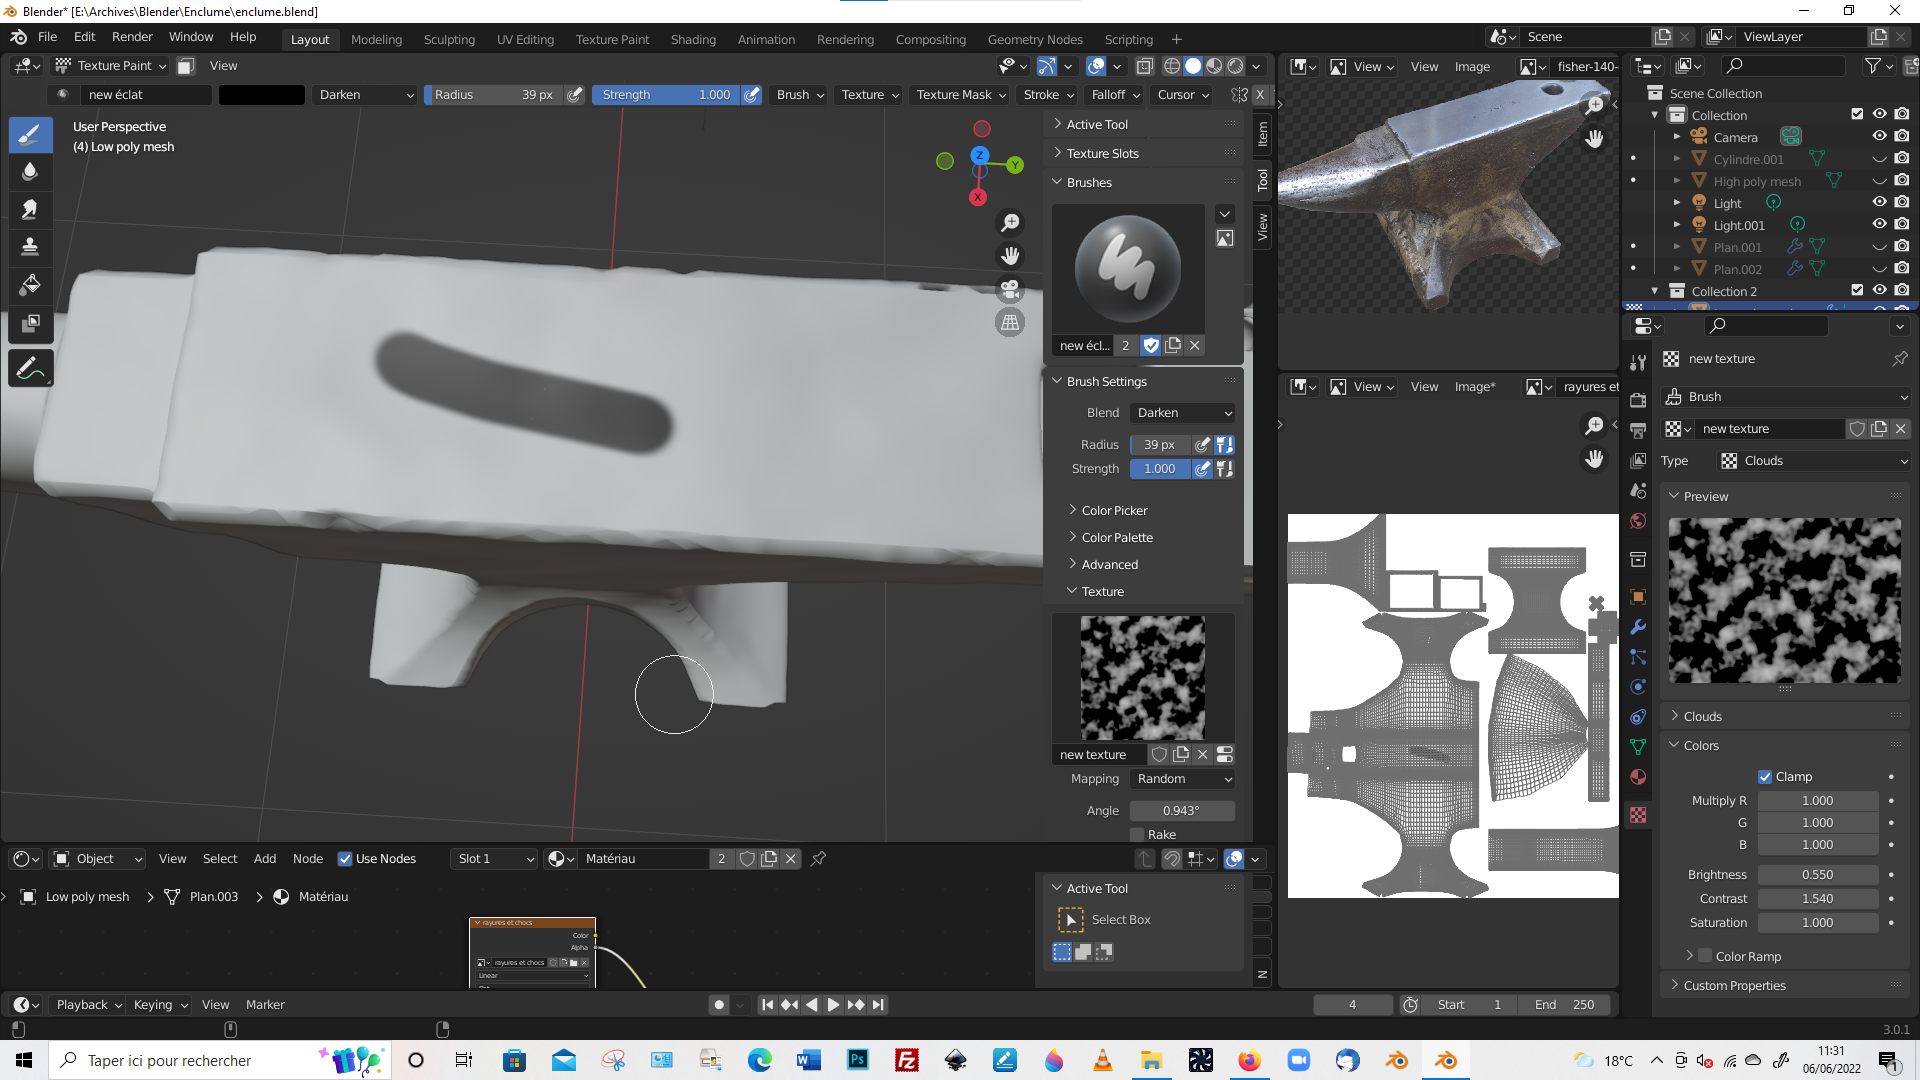Select the Mask tool
Image resolution: width=1920 pixels, height=1080 pixels.
[x=30, y=323]
